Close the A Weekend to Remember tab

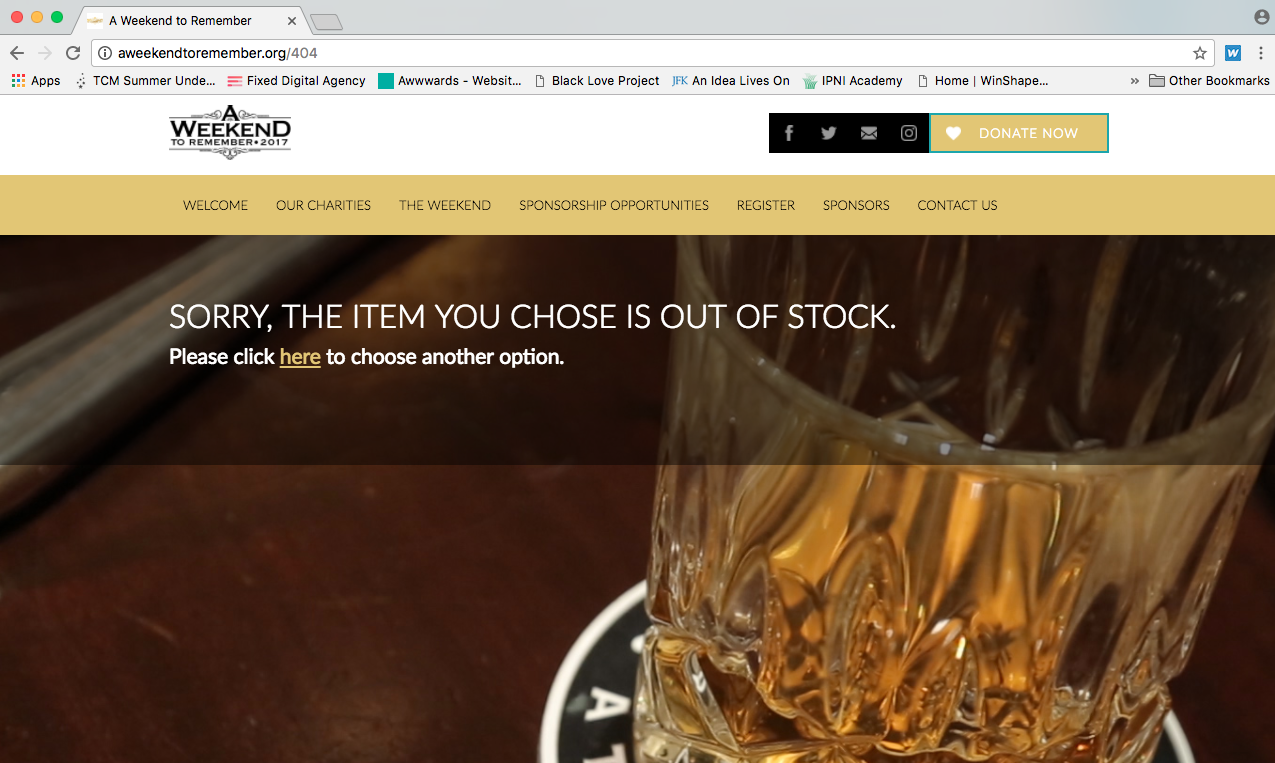[x=292, y=20]
